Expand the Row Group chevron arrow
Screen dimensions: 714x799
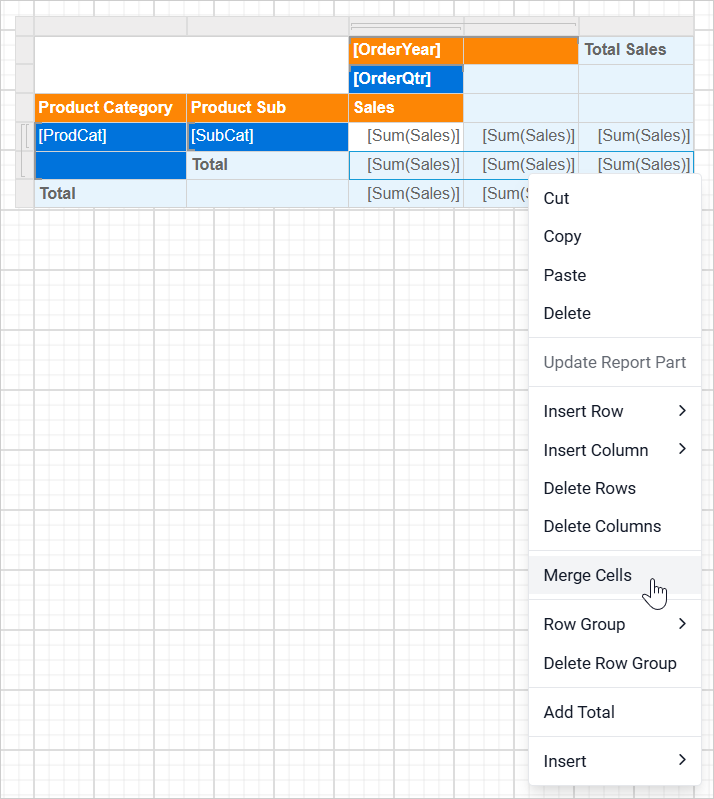682,624
